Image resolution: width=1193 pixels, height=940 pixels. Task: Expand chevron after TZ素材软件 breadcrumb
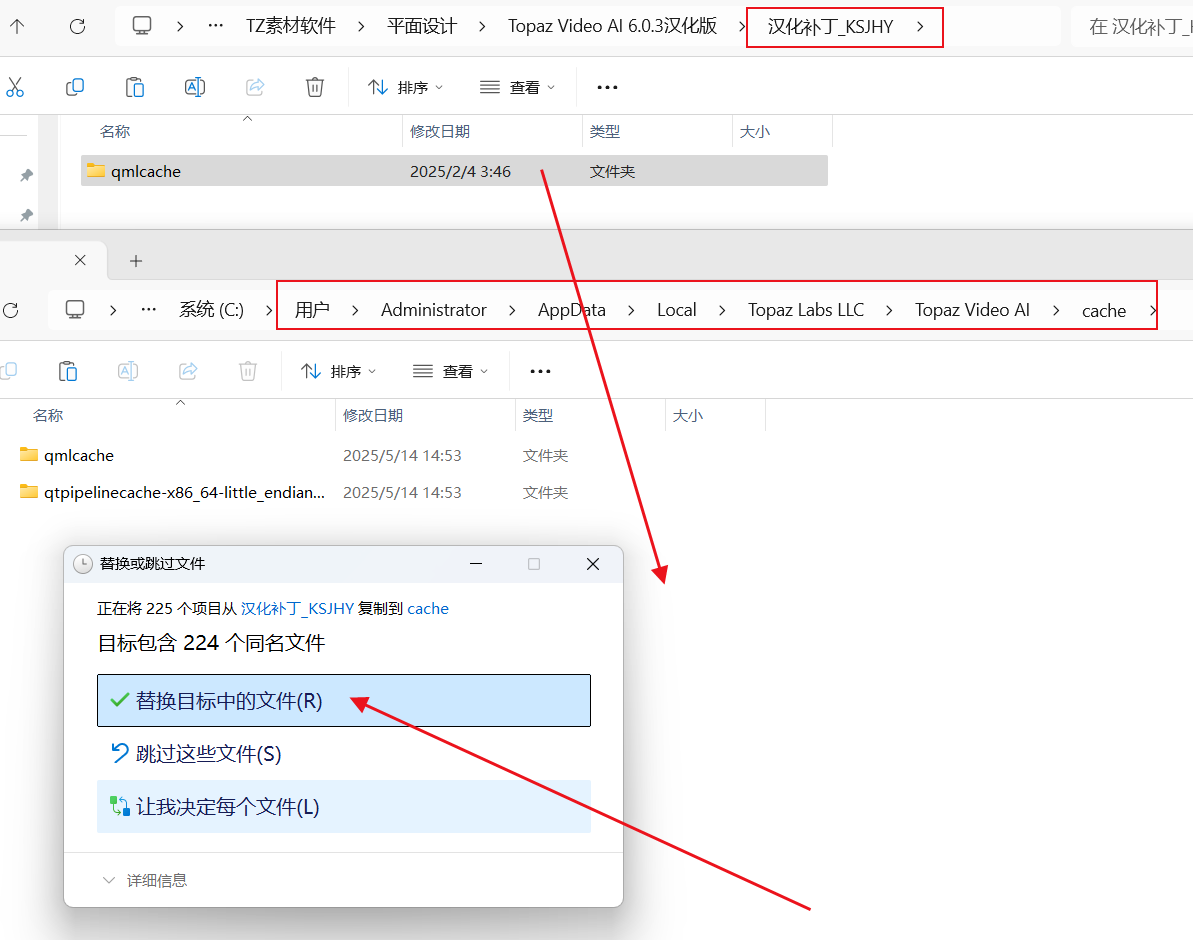tap(361, 27)
